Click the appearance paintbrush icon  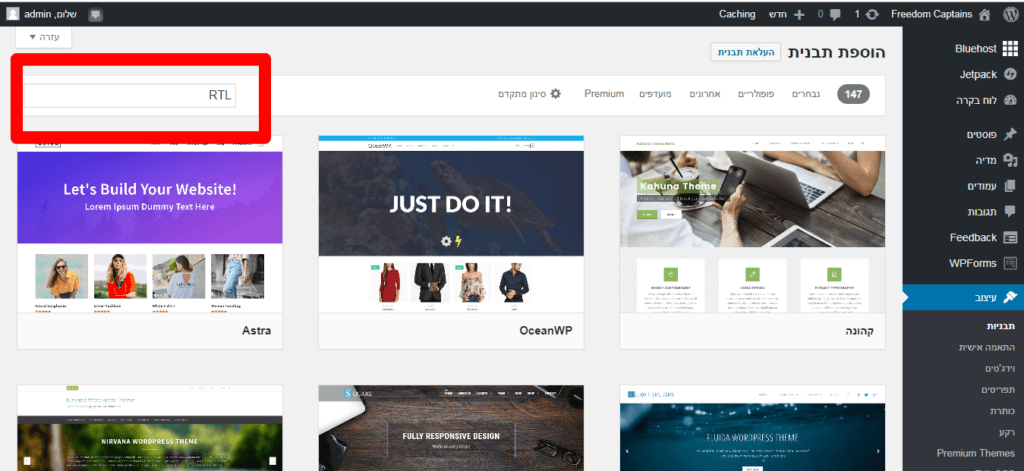point(1010,297)
